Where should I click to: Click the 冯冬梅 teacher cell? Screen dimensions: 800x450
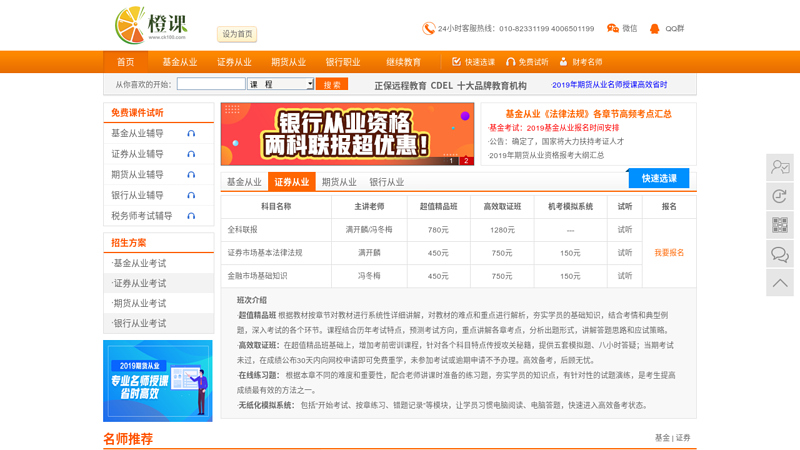369,276
